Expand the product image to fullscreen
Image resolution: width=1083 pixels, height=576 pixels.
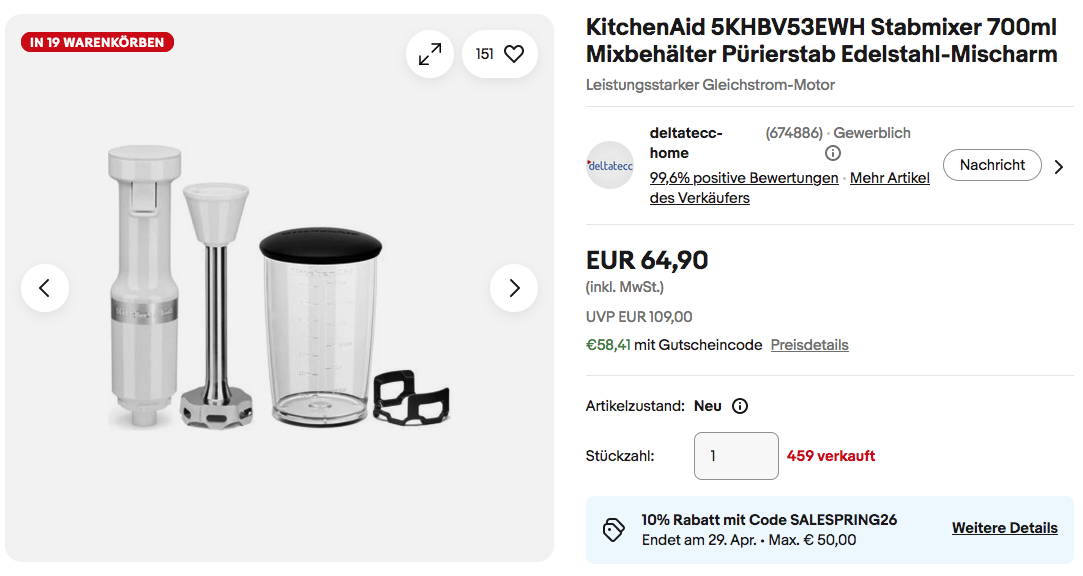pos(430,54)
